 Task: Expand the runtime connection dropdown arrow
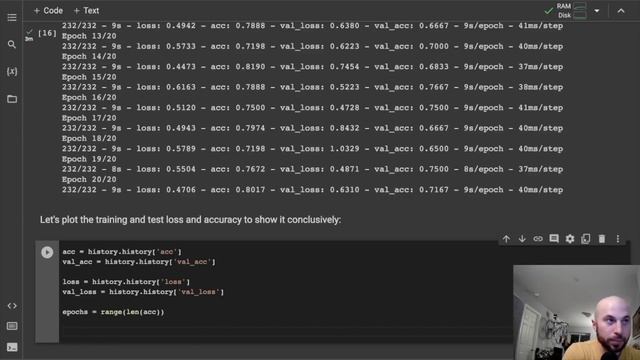[x=597, y=11]
